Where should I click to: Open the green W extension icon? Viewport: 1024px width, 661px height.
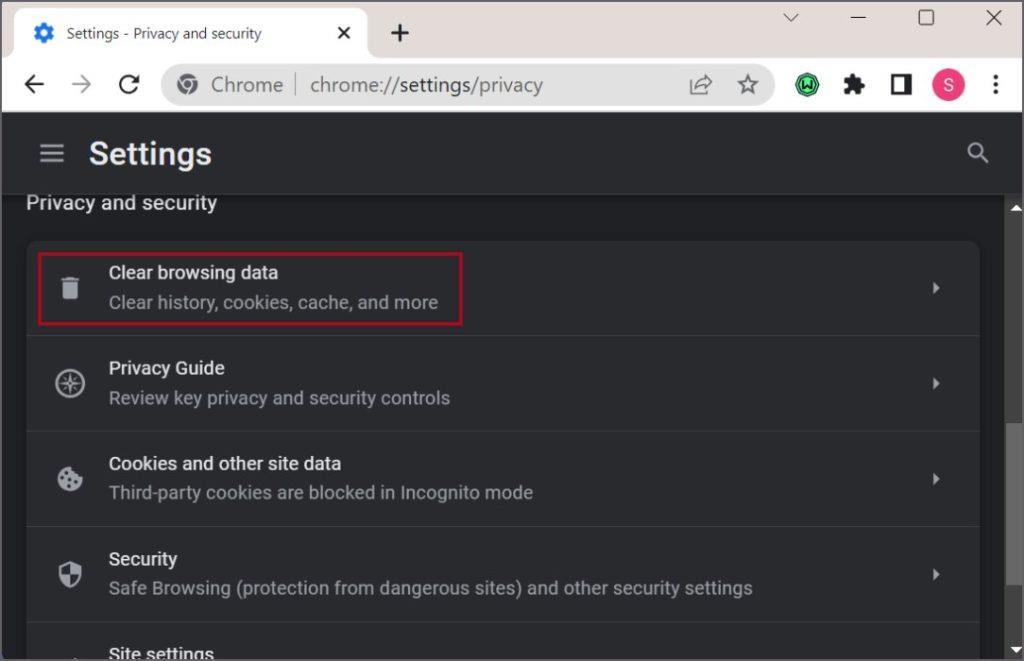[x=807, y=84]
